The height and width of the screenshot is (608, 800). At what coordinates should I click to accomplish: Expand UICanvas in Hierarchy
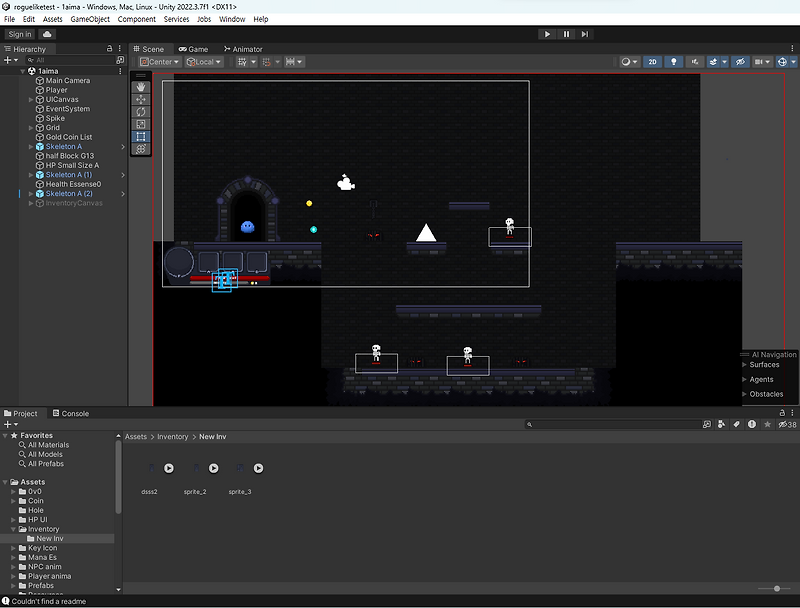coord(31,99)
